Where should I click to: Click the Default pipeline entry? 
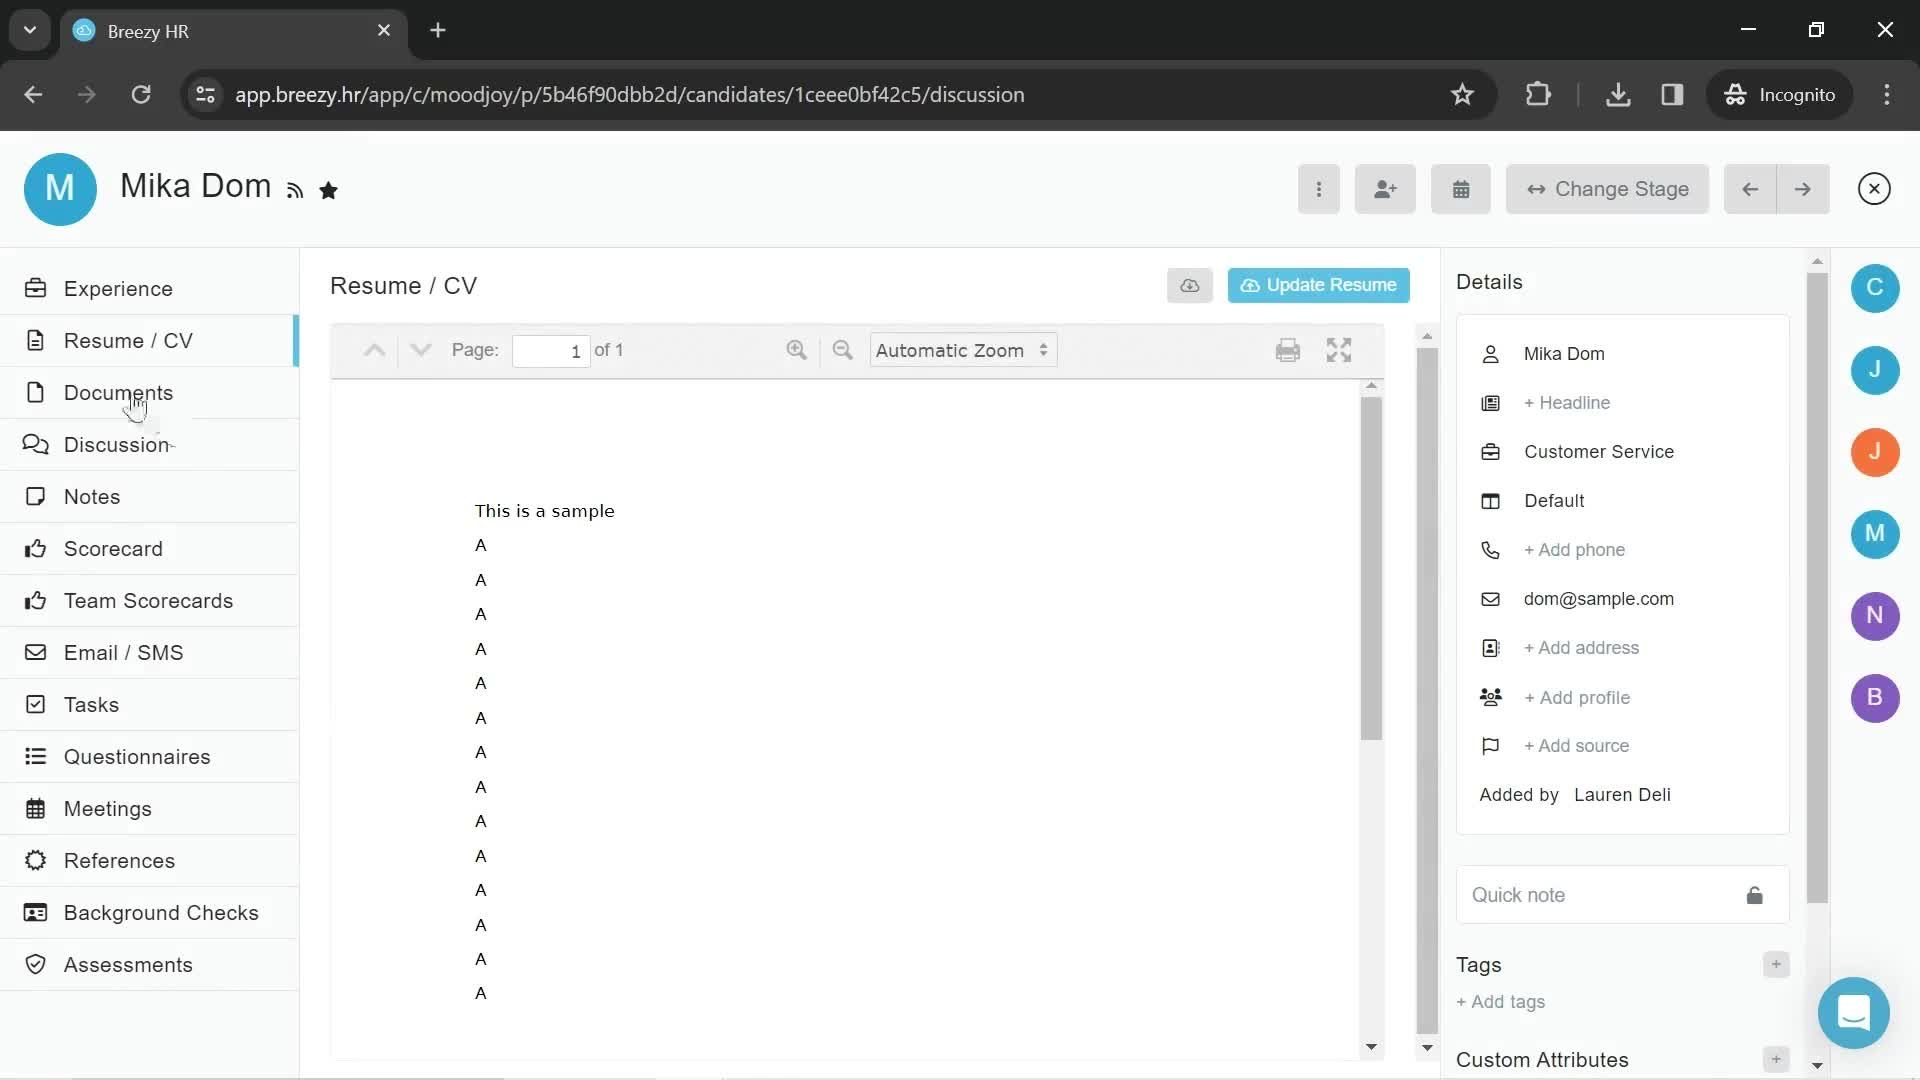point(1554,501)
